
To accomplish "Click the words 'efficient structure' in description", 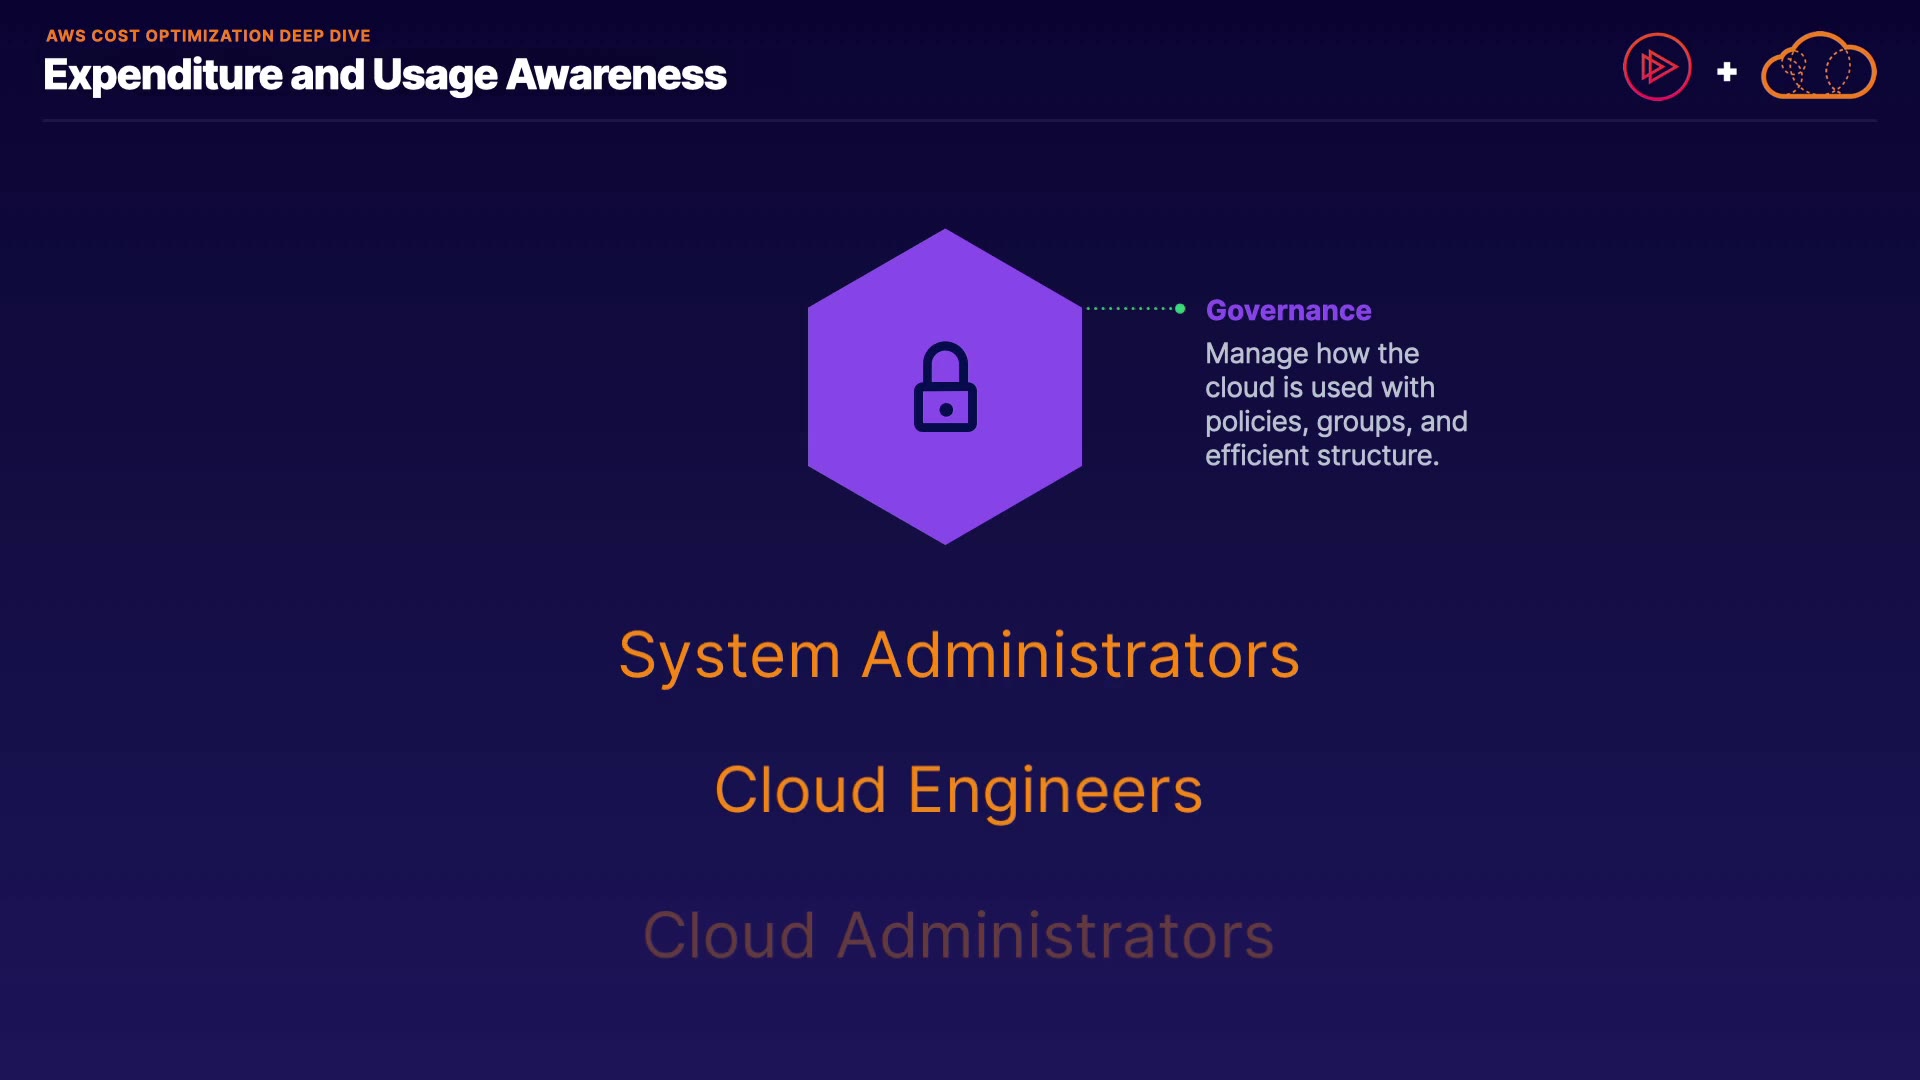I will 1320,456.
